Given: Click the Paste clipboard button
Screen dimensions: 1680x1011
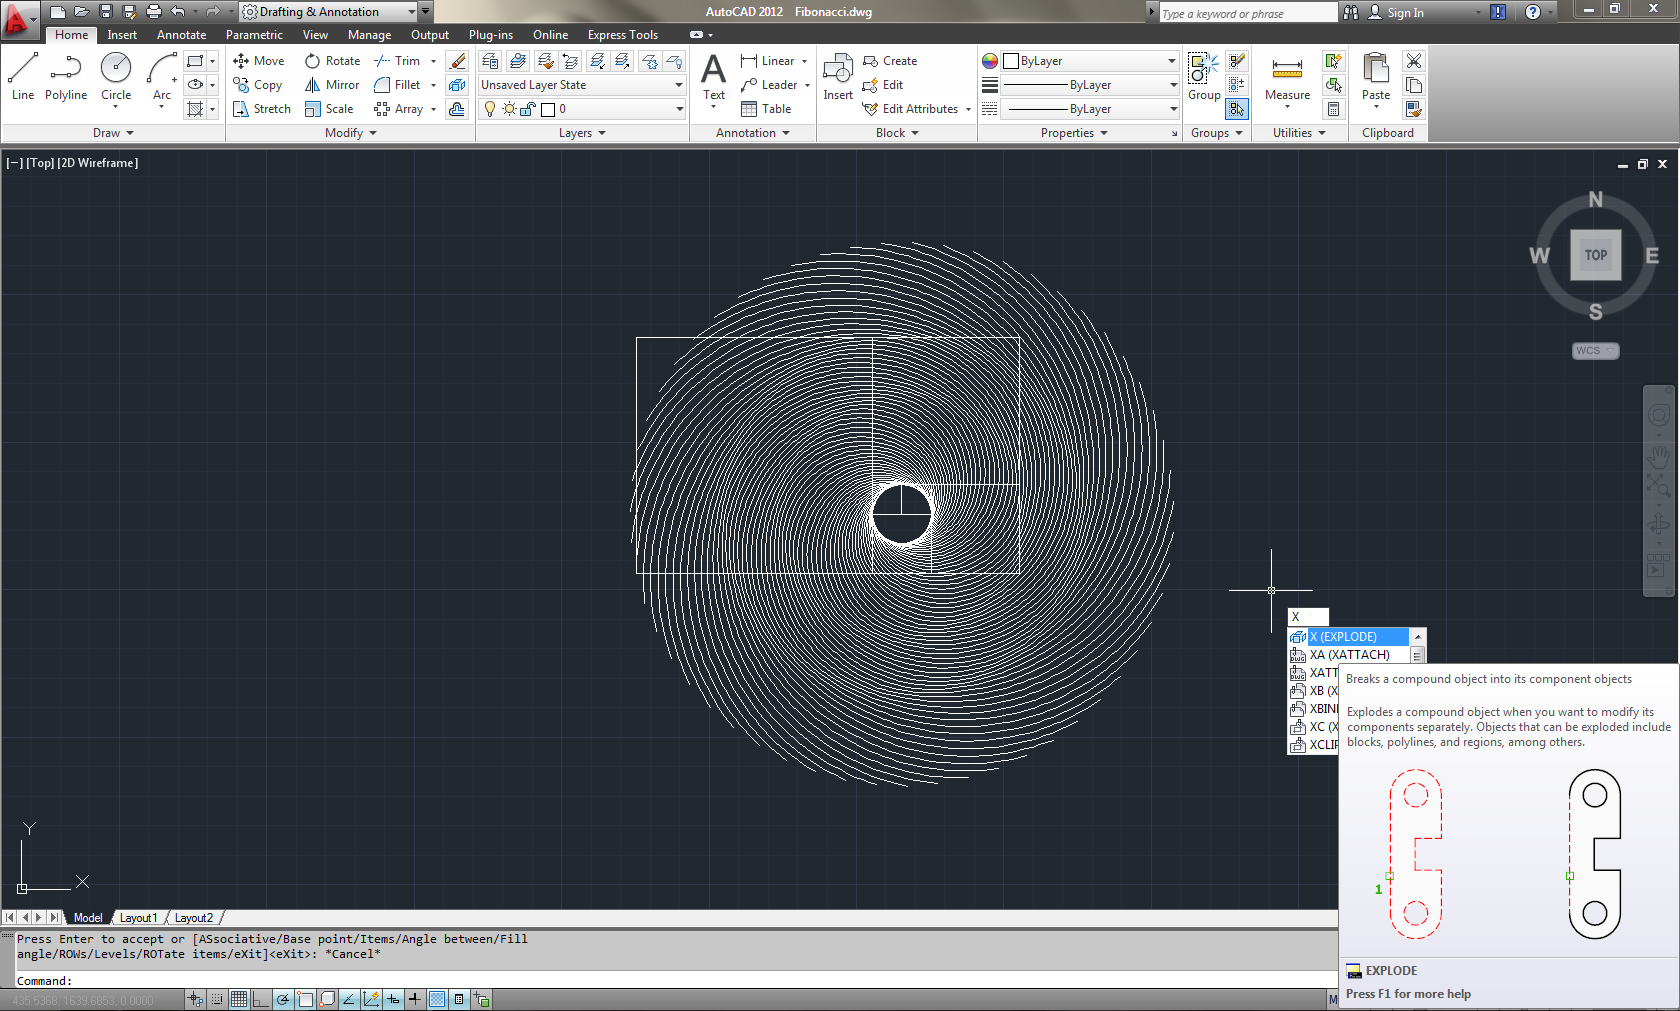Looking at the screenshot, I should (x=1376, y=78).
